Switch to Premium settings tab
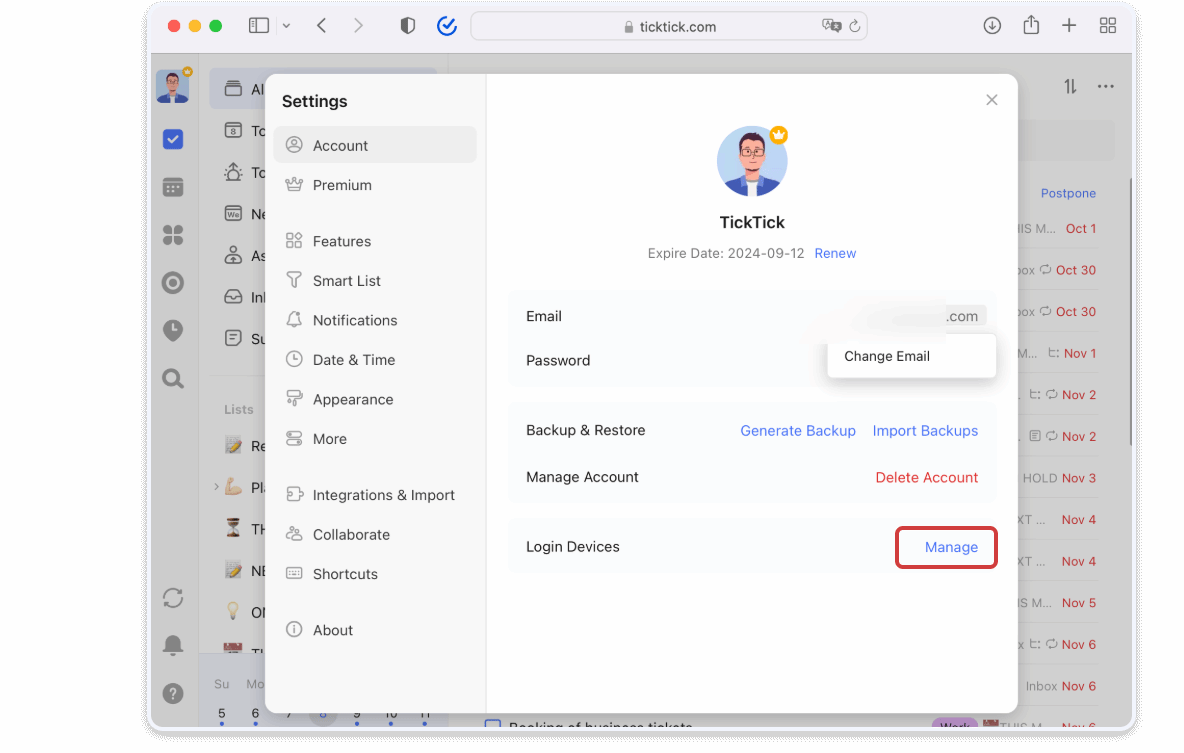Viewport: 1184px width, 753px height. pos(342,185)
